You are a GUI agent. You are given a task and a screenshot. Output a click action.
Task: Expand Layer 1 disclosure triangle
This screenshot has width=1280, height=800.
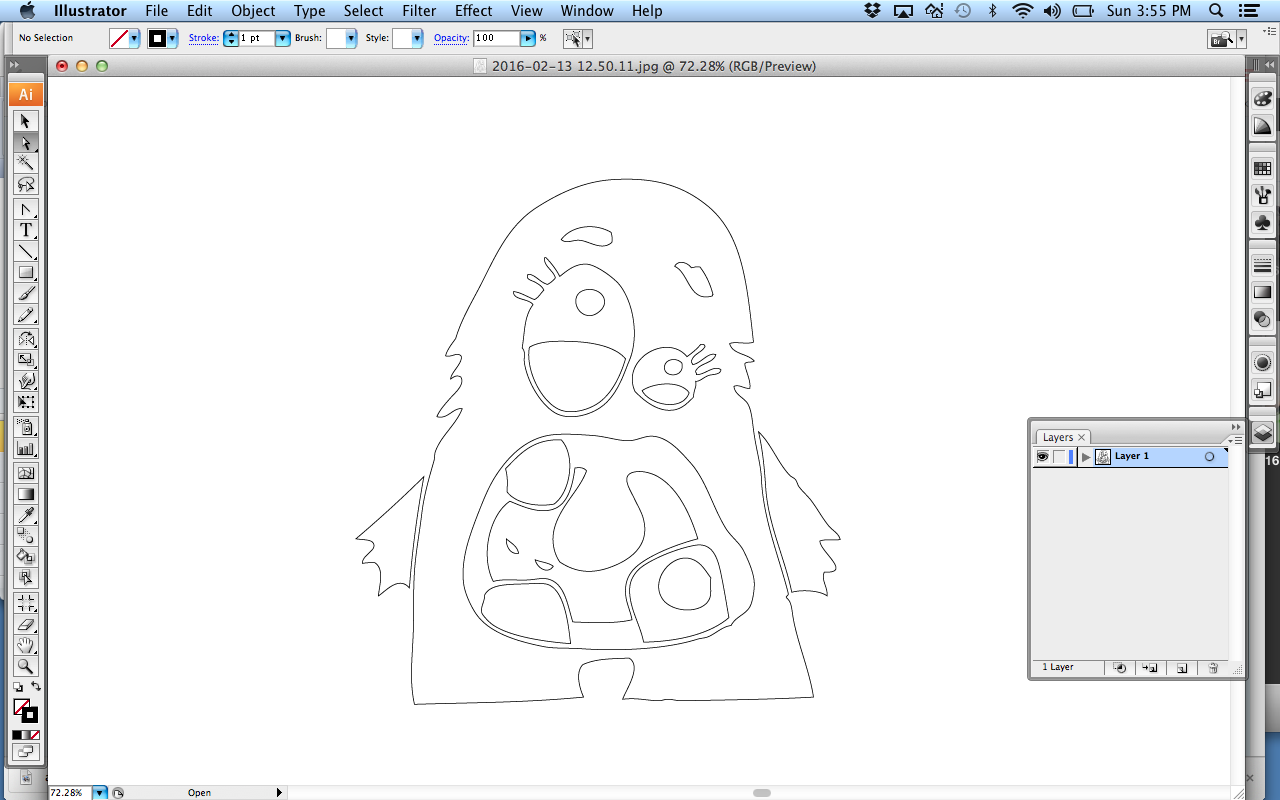pos(1086,457)
